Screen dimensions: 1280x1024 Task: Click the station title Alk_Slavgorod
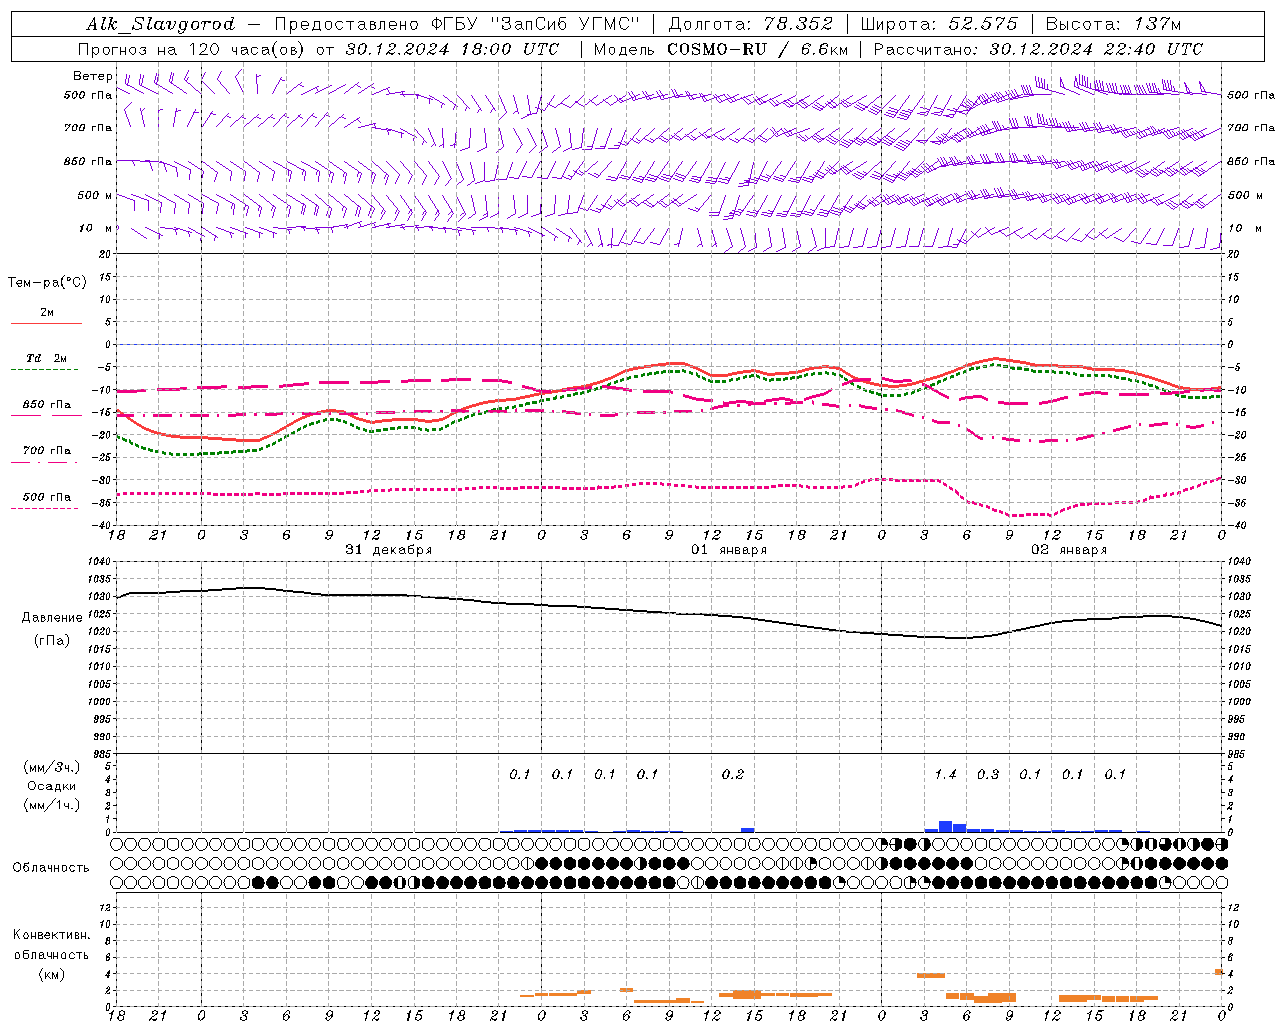pos(161,24)
